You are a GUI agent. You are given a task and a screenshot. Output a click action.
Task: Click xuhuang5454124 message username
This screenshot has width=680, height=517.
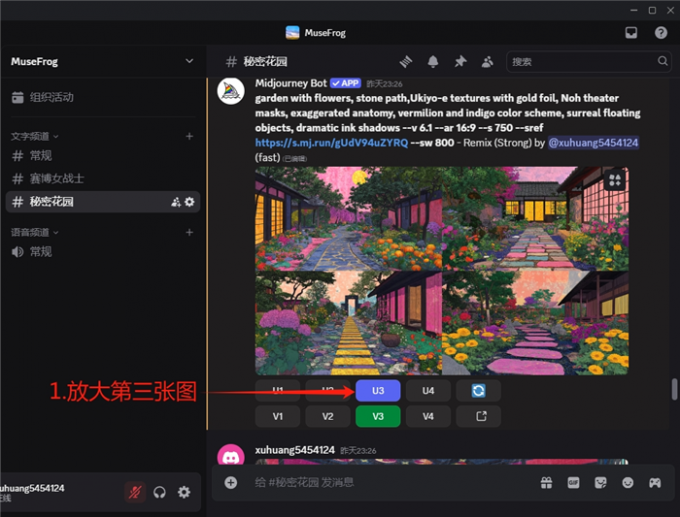point(295,450)
